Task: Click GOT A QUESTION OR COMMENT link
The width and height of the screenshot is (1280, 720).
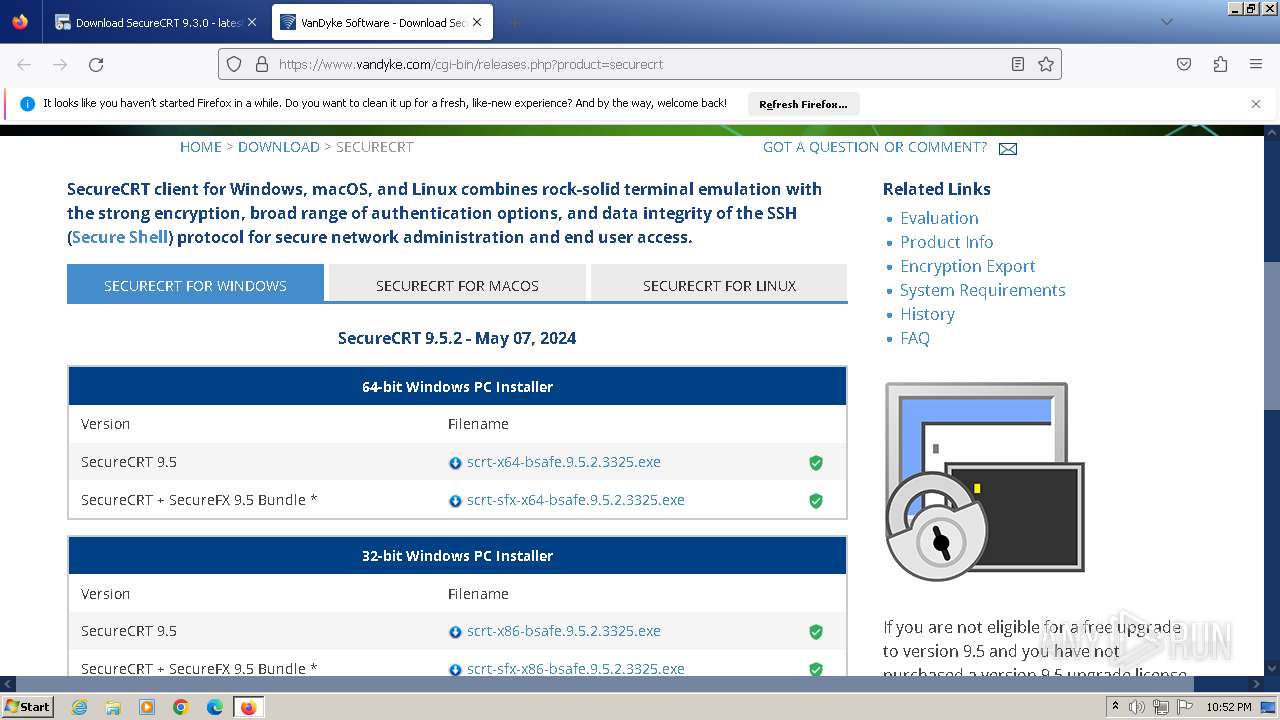Action: click(875, 147)
